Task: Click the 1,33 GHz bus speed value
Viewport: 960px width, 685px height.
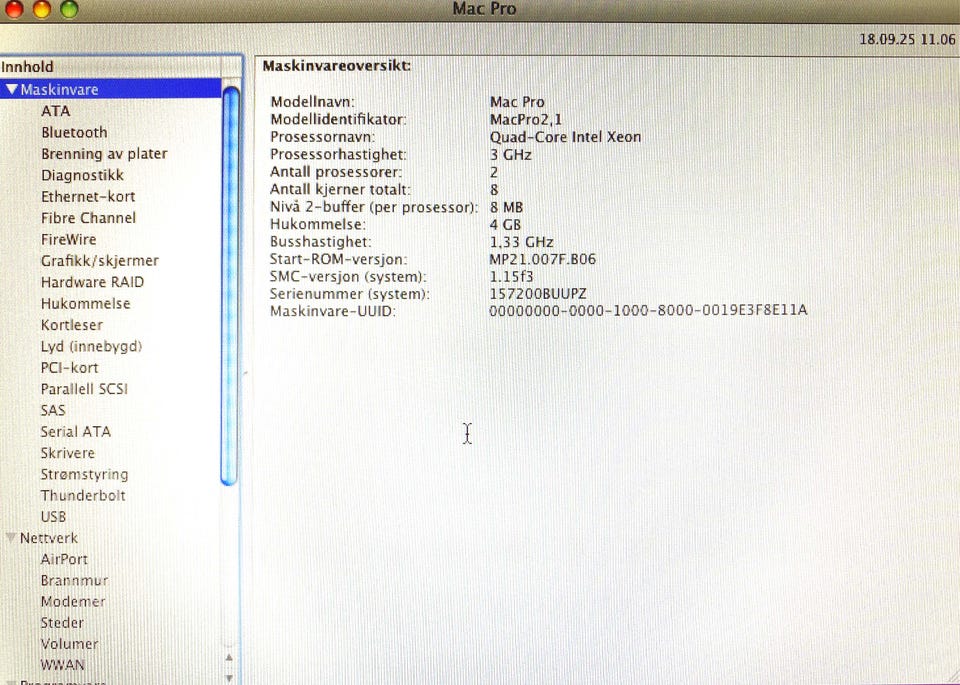Action: click(522, 242)
